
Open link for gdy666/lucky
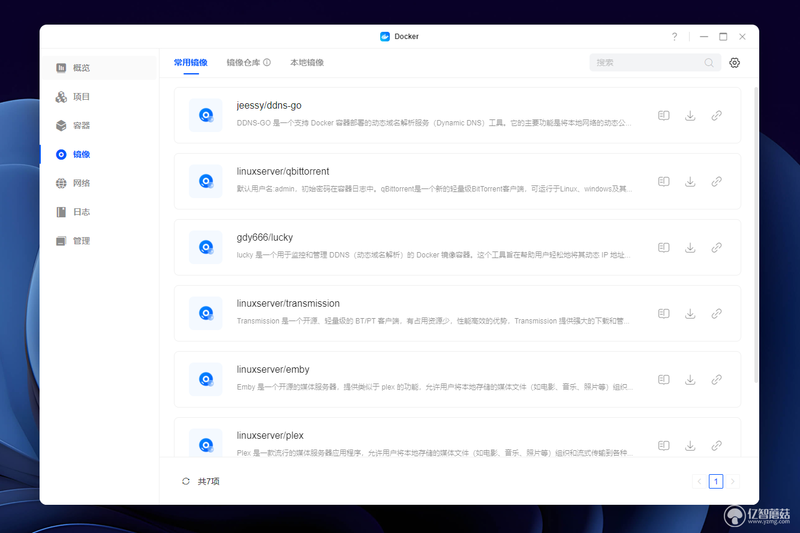[x=716, y=247]
